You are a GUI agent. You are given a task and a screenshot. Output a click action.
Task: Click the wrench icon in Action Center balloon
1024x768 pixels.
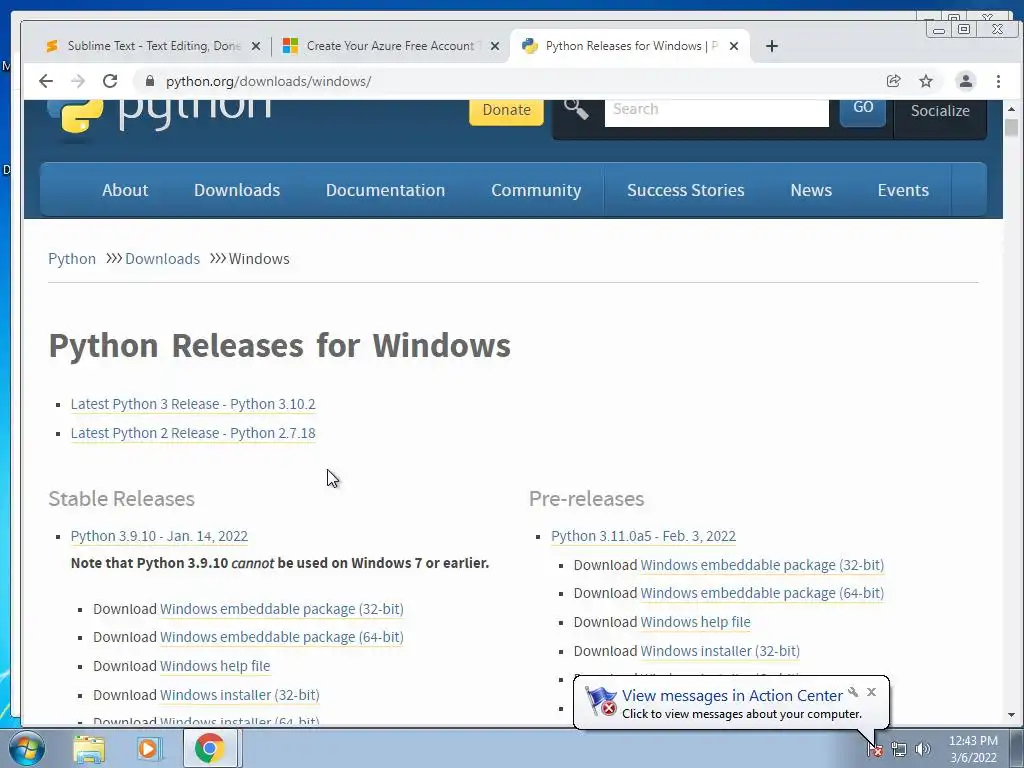click(x=853, y=692)
